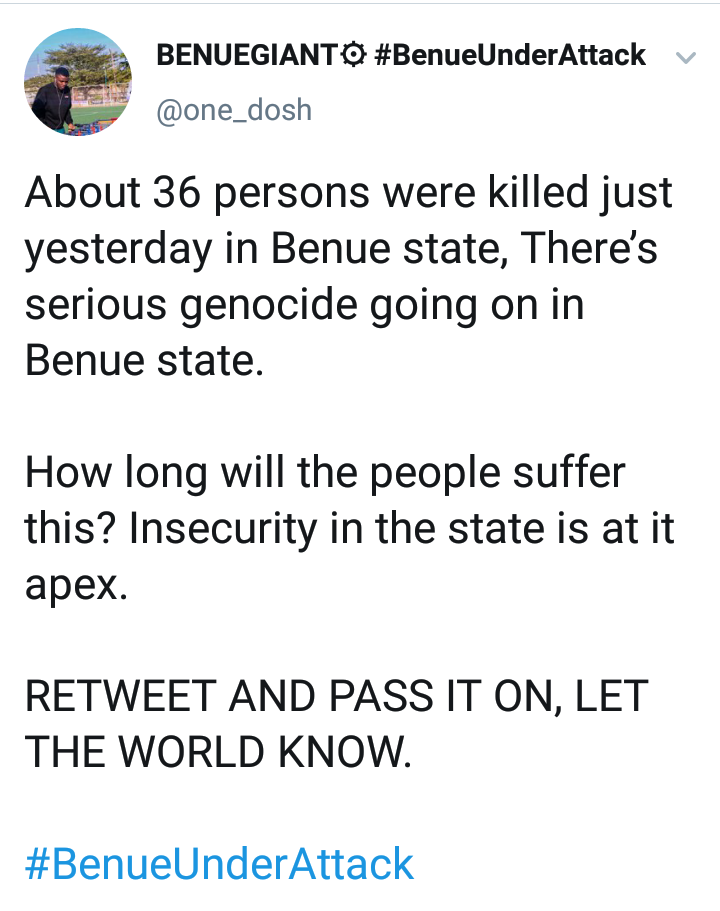Follow the blue #BenueUnderAttack hashtag link

(219, 864)
